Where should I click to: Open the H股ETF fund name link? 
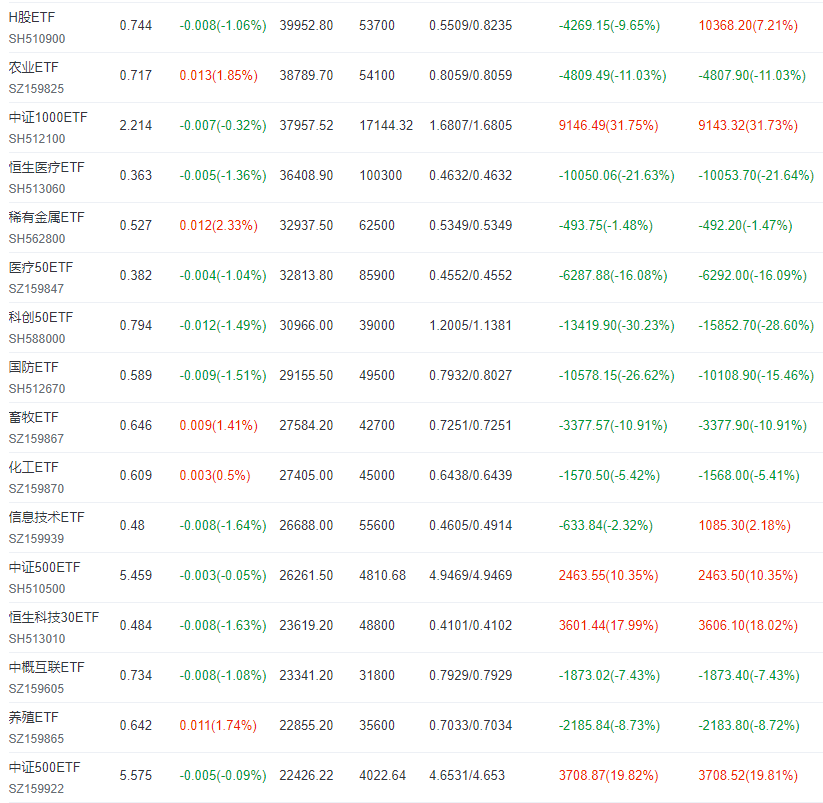pyautogui.click(x=31, y=17)
